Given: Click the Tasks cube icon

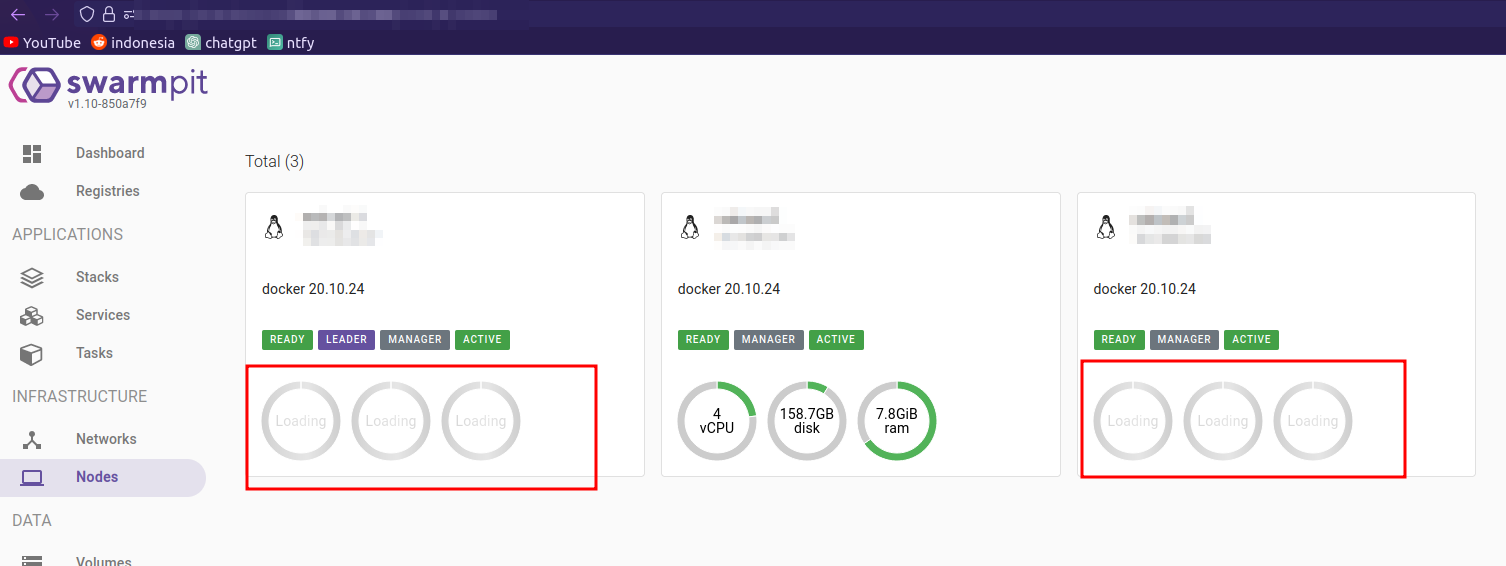Looking at the screenshot, I should [32, 353].
